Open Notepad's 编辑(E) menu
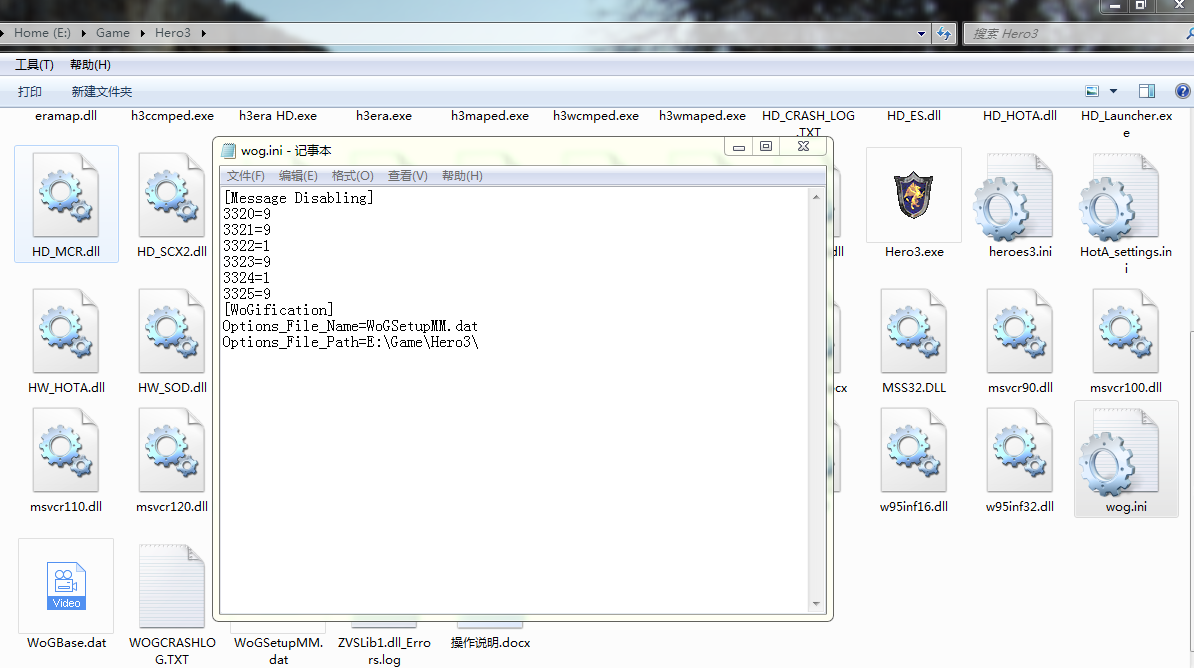The width and height of the screenshot is (1194, 668). [x=298, y=176]
